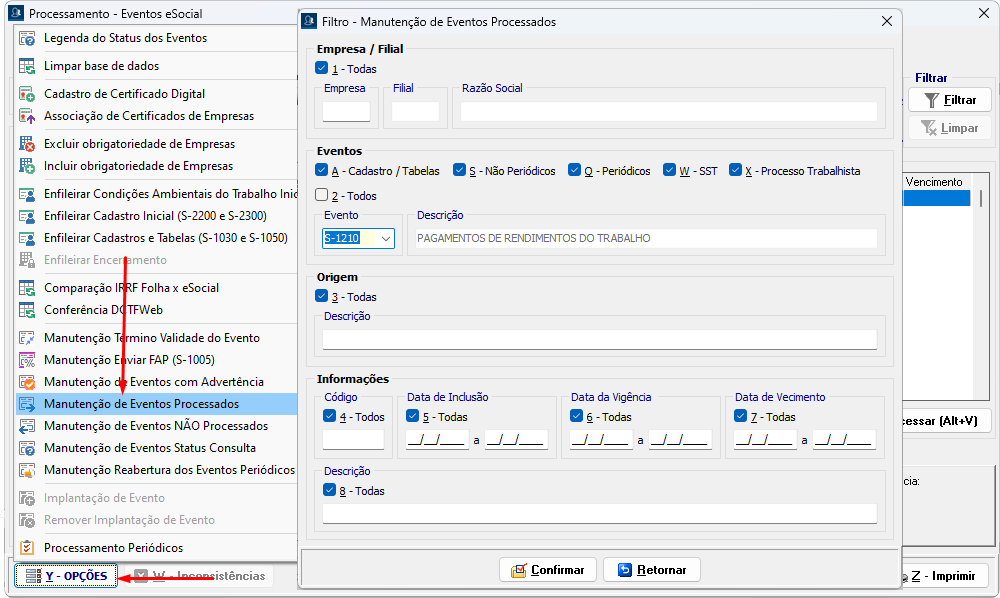Click the Limpar base de dados icon

(27, 66)
